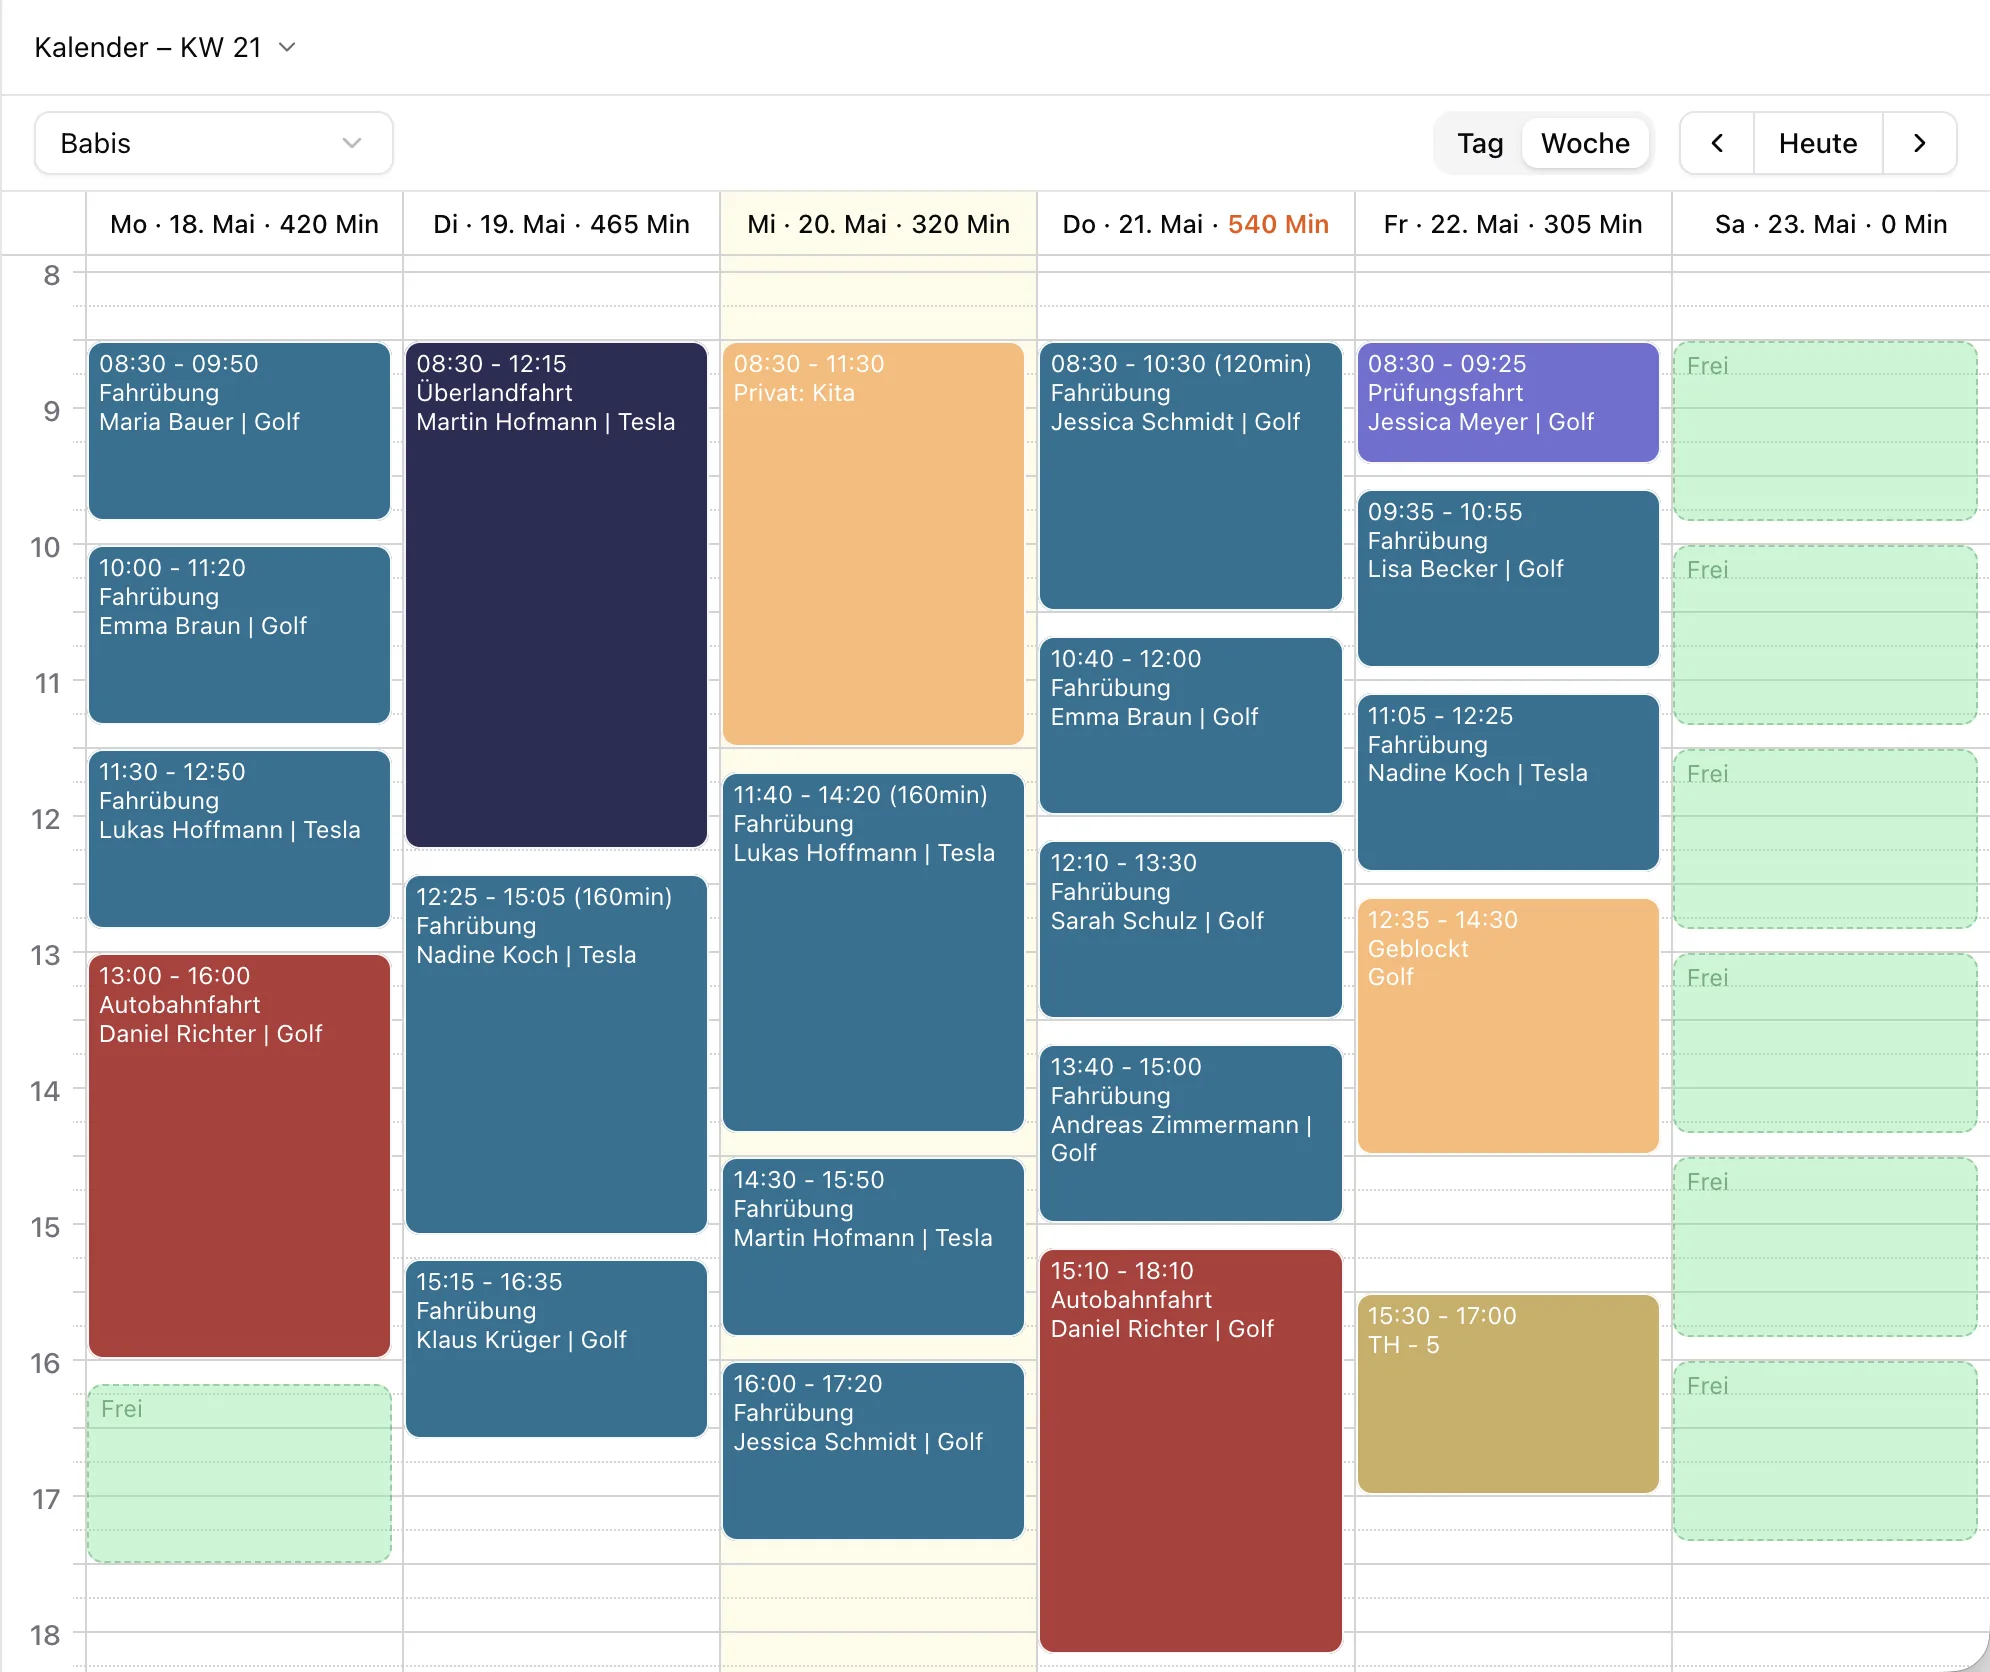1990x1672 pixels.
Task: Select Monday's Frei slot at 16:10
Action: pos(239,1474)
